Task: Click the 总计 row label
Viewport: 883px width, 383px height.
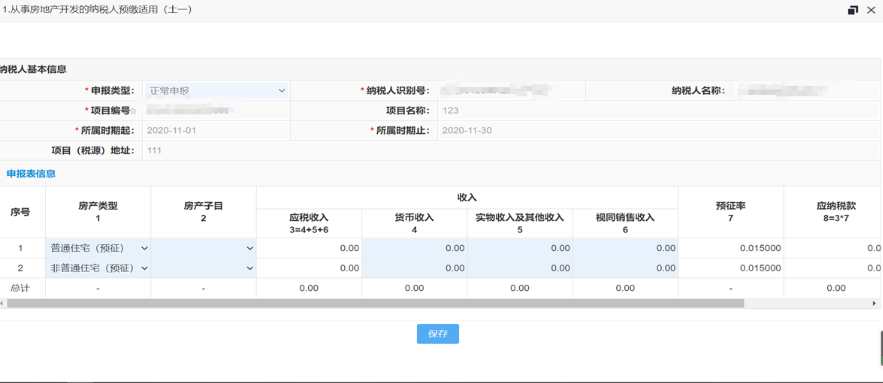Action: (20, 288)
